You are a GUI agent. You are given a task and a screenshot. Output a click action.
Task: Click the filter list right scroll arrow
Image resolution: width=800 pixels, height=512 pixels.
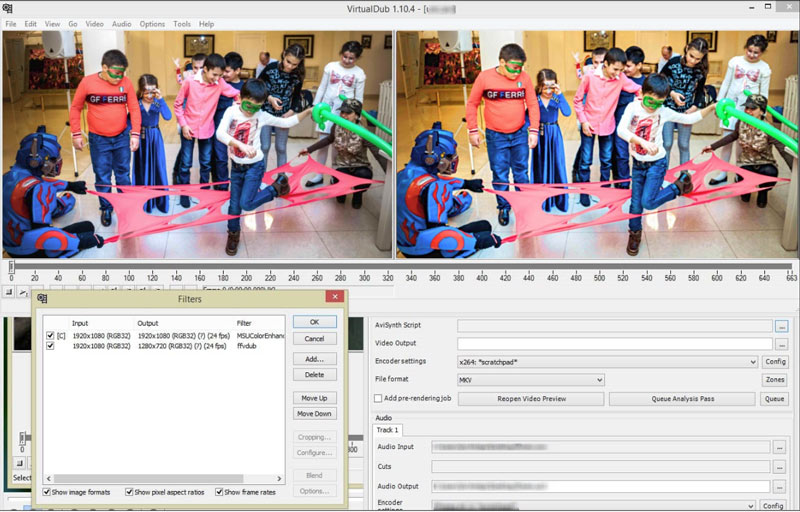pyautogui.click(x=279, y=478)
